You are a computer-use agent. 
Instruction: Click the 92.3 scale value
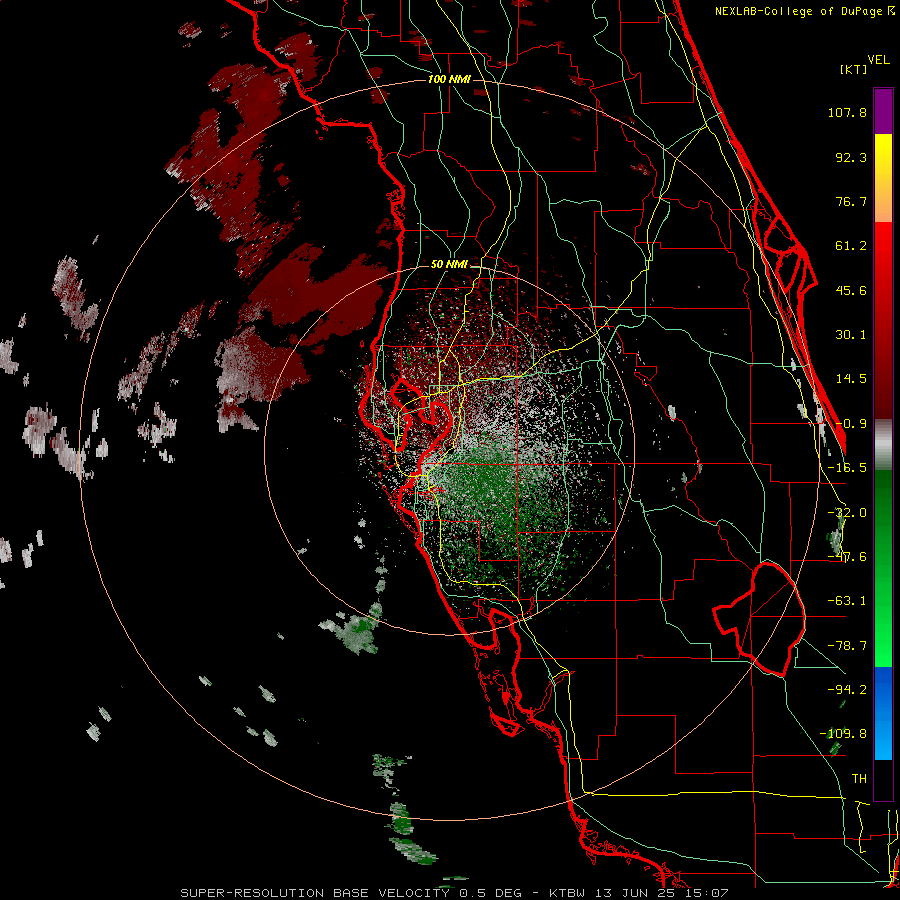(x=851, y=157)
